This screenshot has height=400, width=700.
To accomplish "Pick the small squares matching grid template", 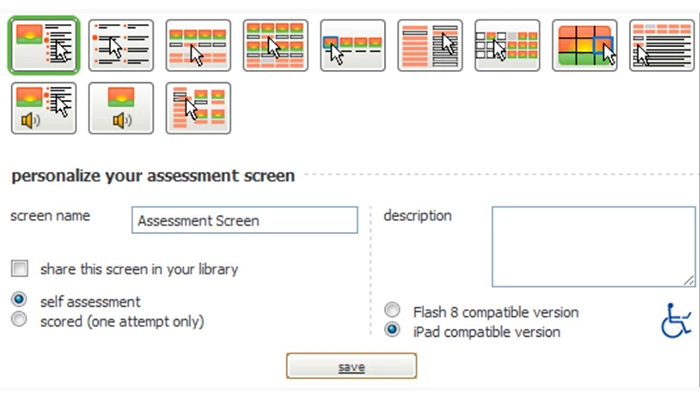I will tap(507, 46).
